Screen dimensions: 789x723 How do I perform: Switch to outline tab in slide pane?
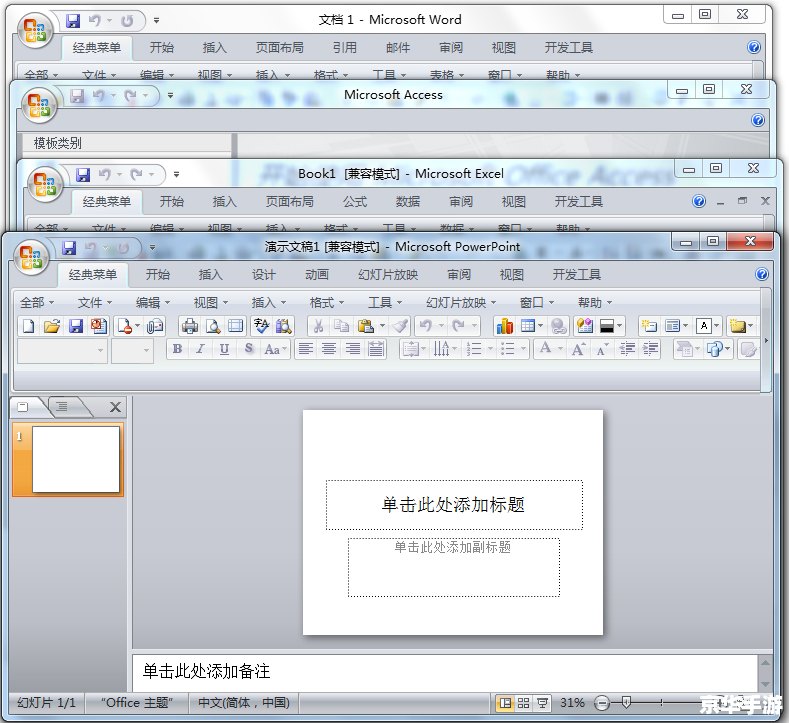pos(62,407)
